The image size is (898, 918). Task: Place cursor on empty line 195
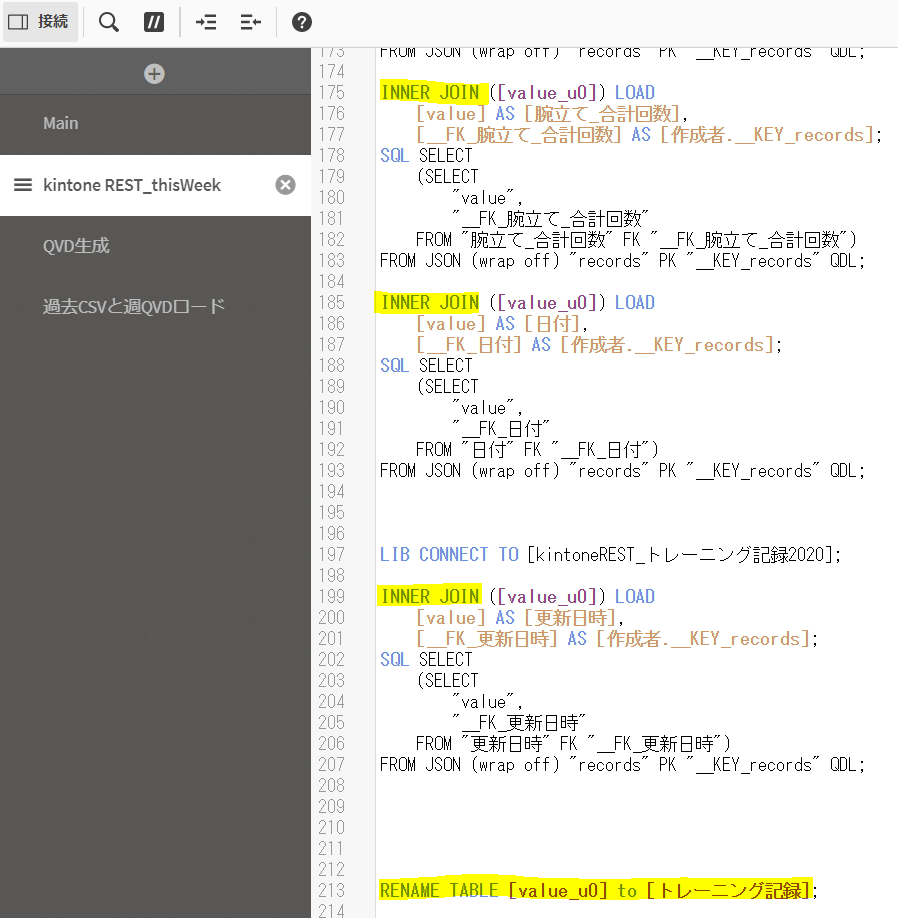636,513
